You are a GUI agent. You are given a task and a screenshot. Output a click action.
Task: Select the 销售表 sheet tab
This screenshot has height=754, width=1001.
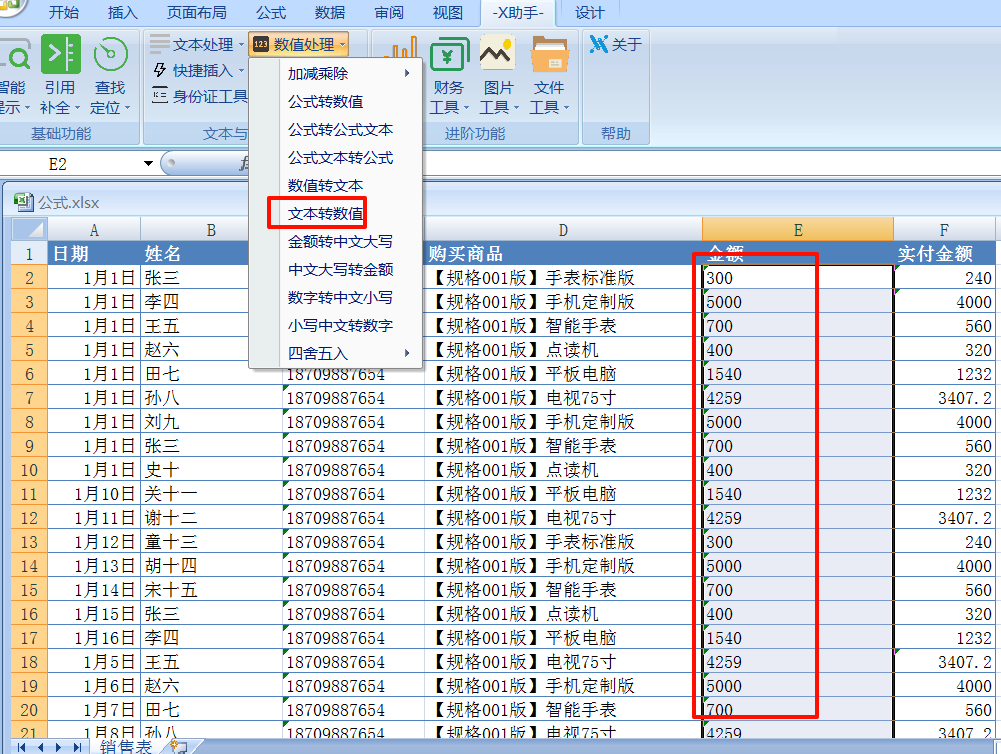[126, 747]
